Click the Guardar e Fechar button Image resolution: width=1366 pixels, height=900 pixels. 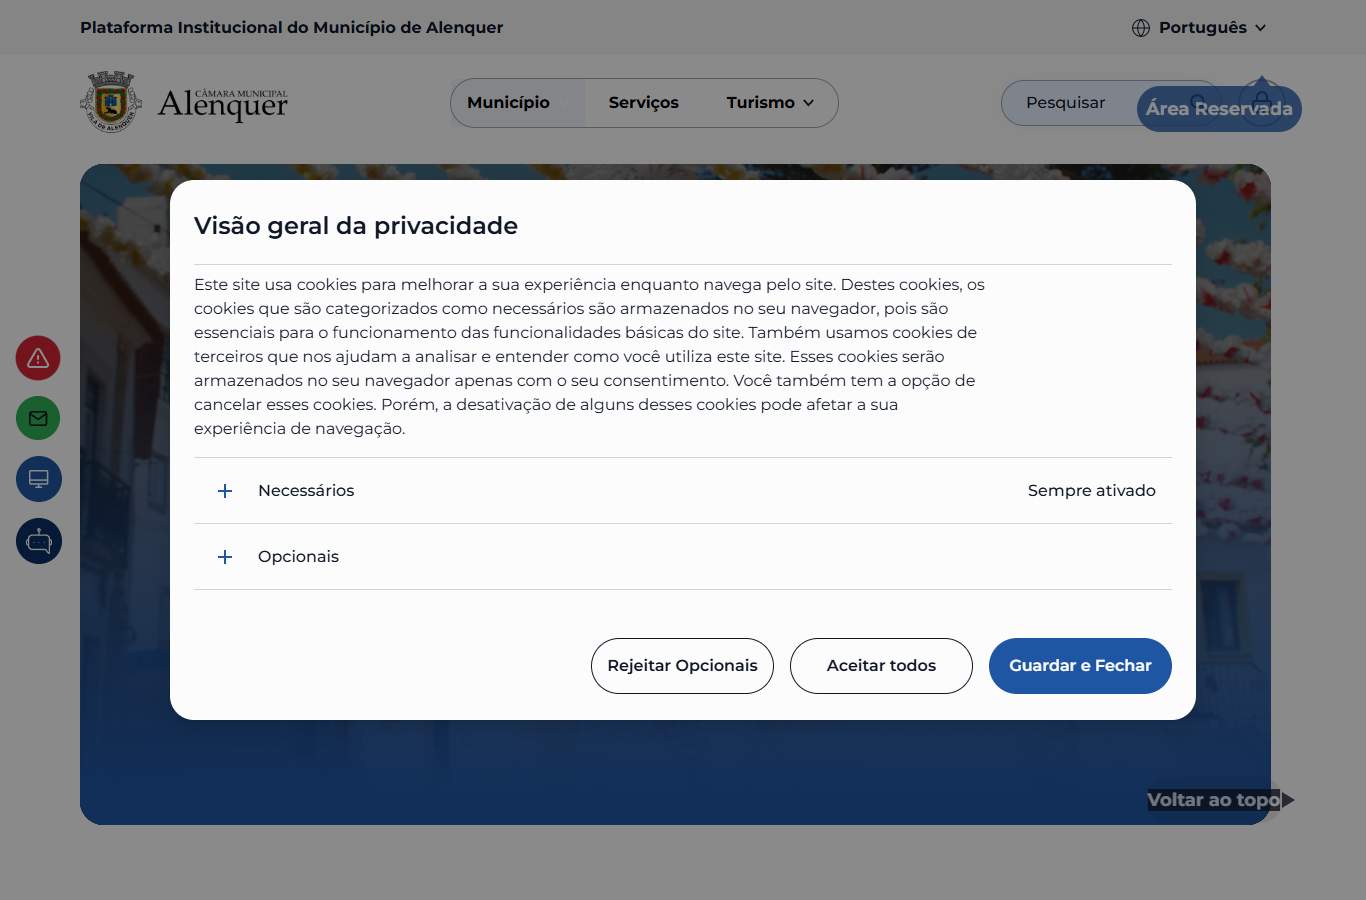[1080, 666]
